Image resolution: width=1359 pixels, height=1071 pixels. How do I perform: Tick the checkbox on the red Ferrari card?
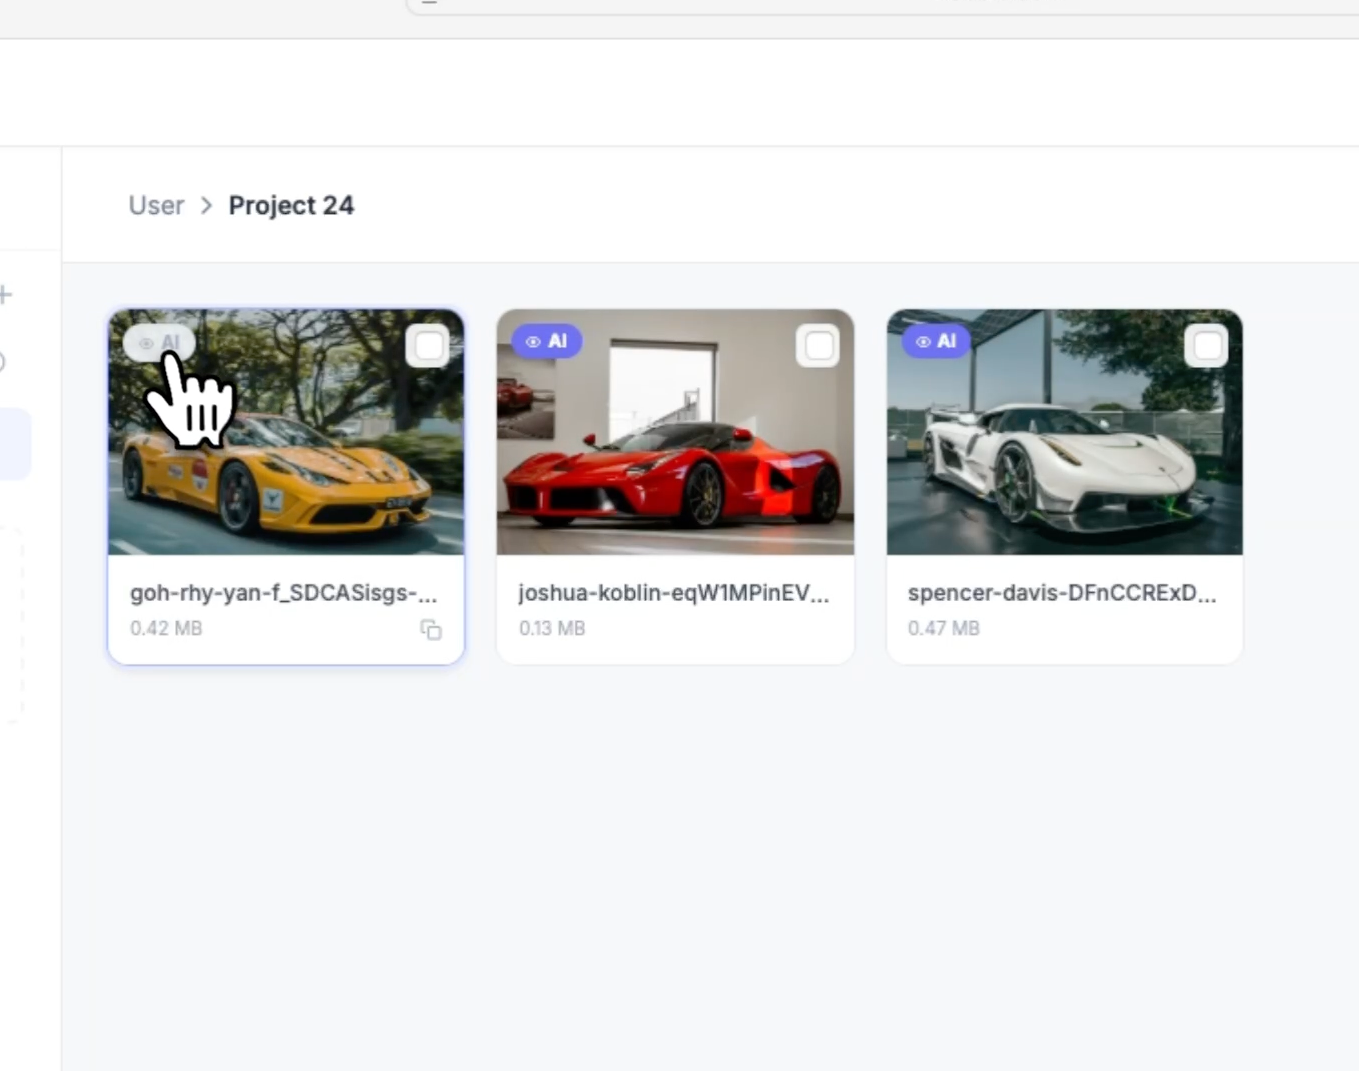point(818,345)
